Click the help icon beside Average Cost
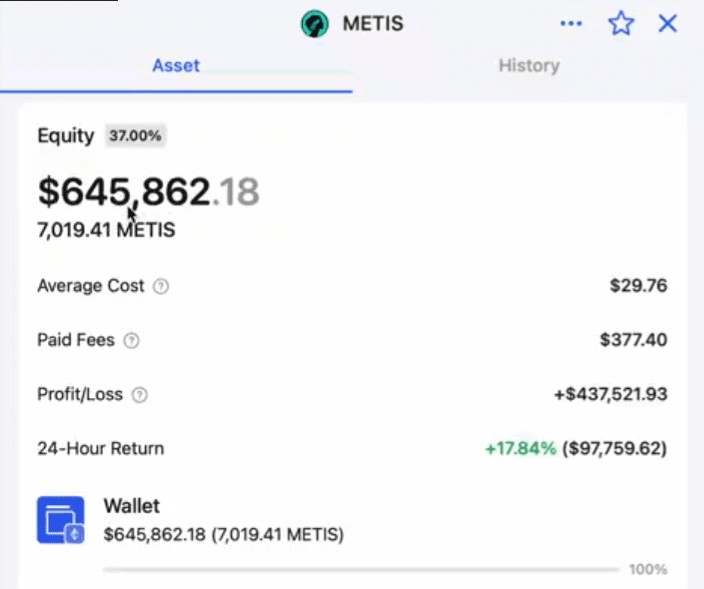Image resolution: width=704 pixels, height=589 pixels. pyautogui.click(x=161, y=287)
